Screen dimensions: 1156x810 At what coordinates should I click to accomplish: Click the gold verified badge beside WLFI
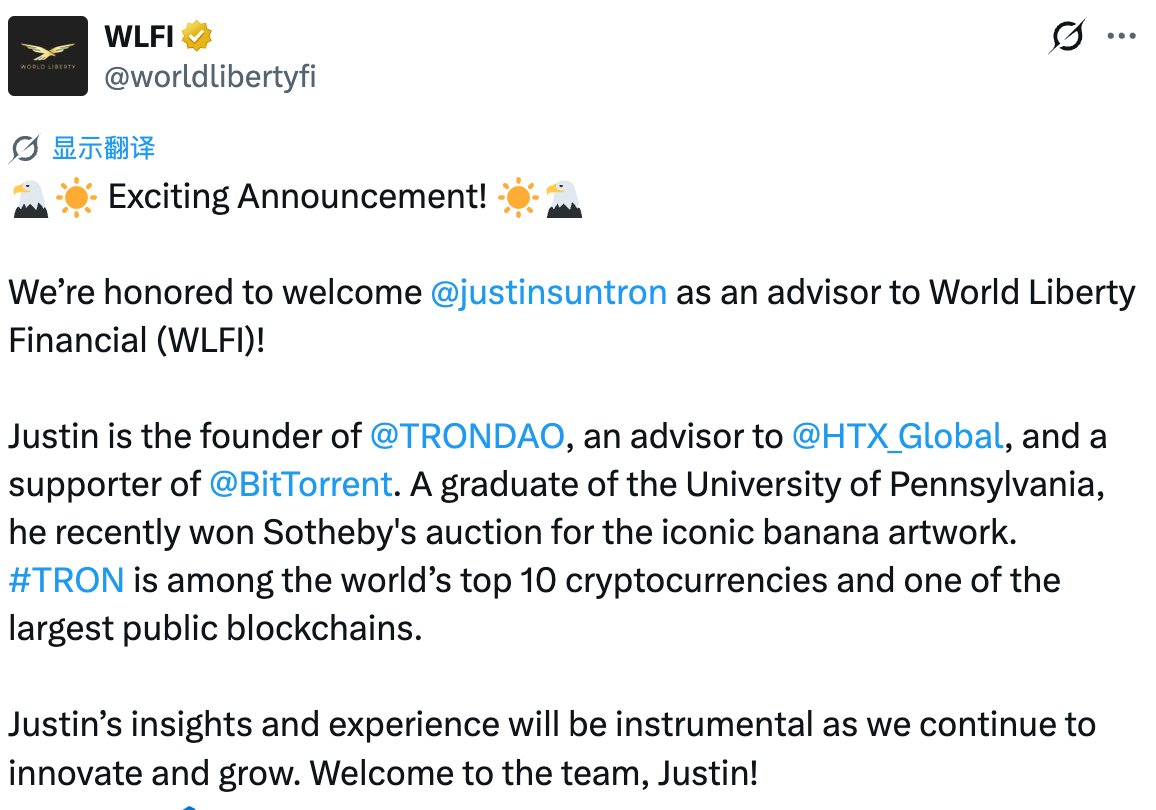[197, 37]
